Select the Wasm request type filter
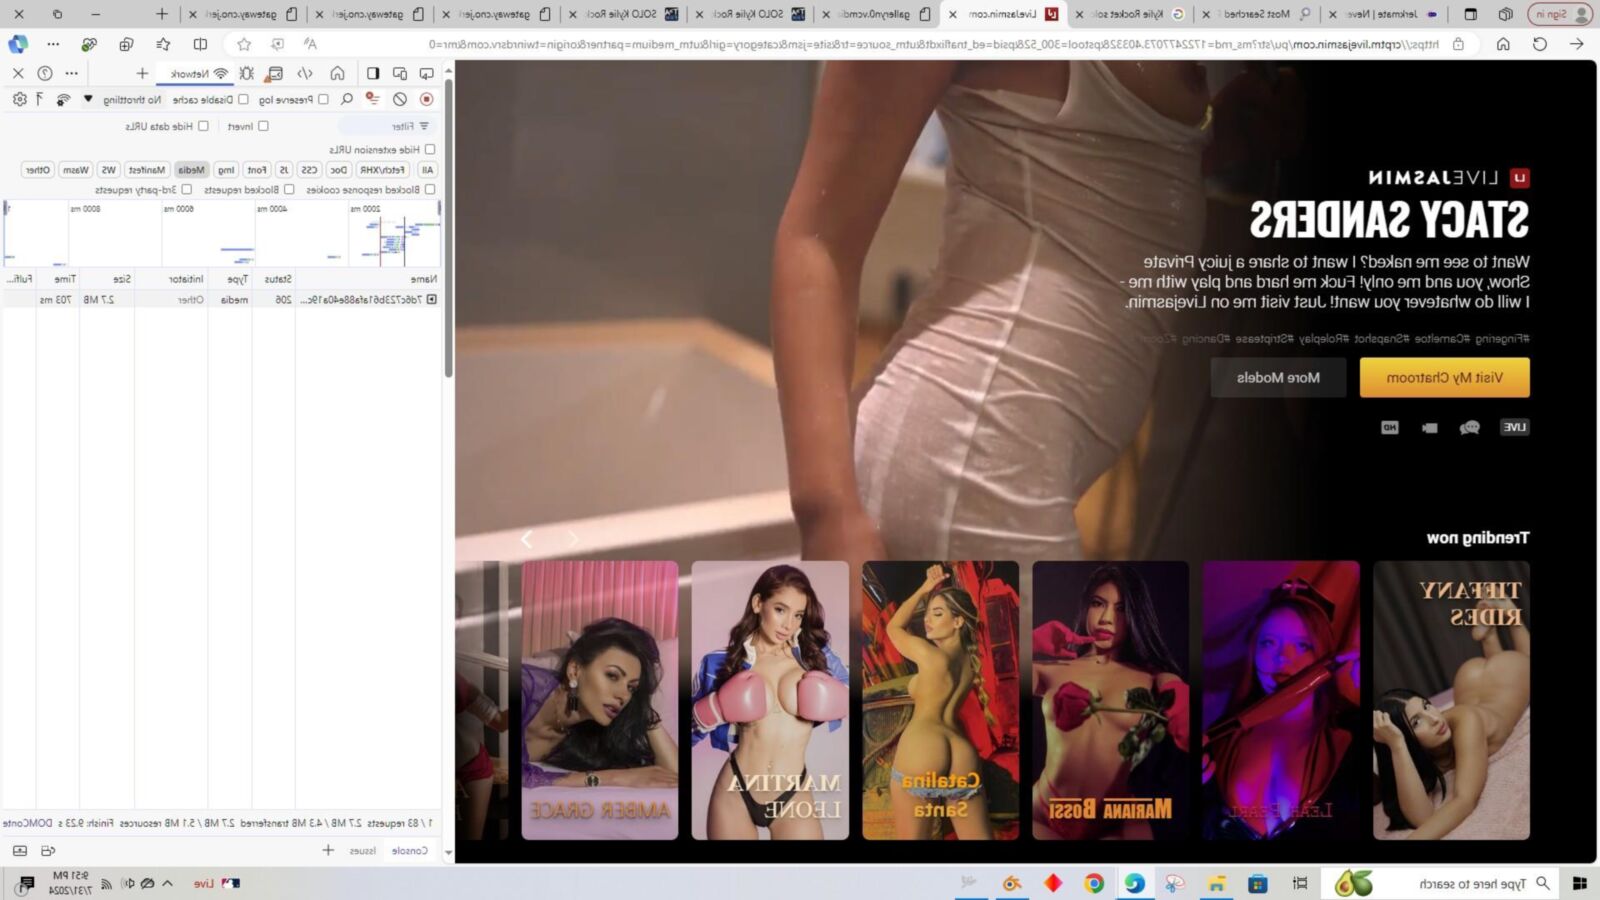 click(75, 170)
